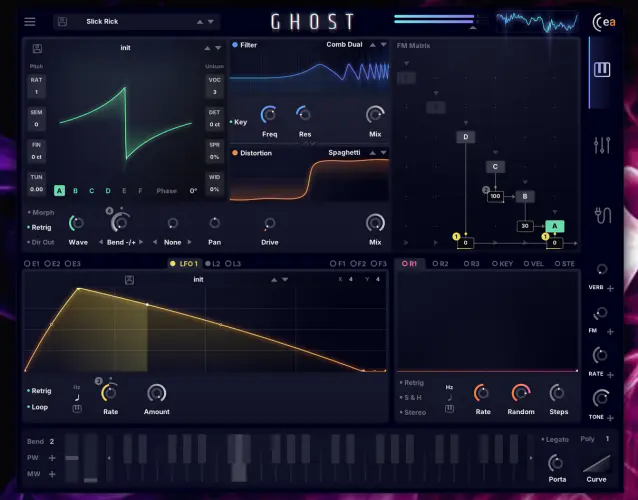
Task: Add modulation to TONE with plus icon
Action: tap(610, 418)
